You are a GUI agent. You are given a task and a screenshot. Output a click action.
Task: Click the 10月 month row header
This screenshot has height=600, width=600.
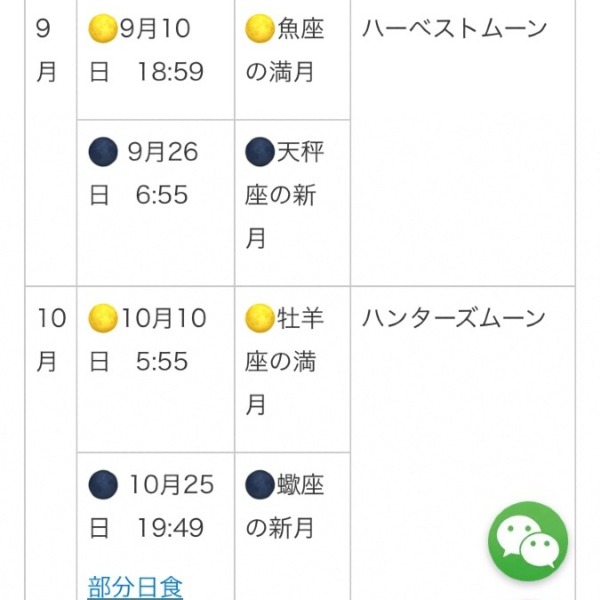click(51, 340)
